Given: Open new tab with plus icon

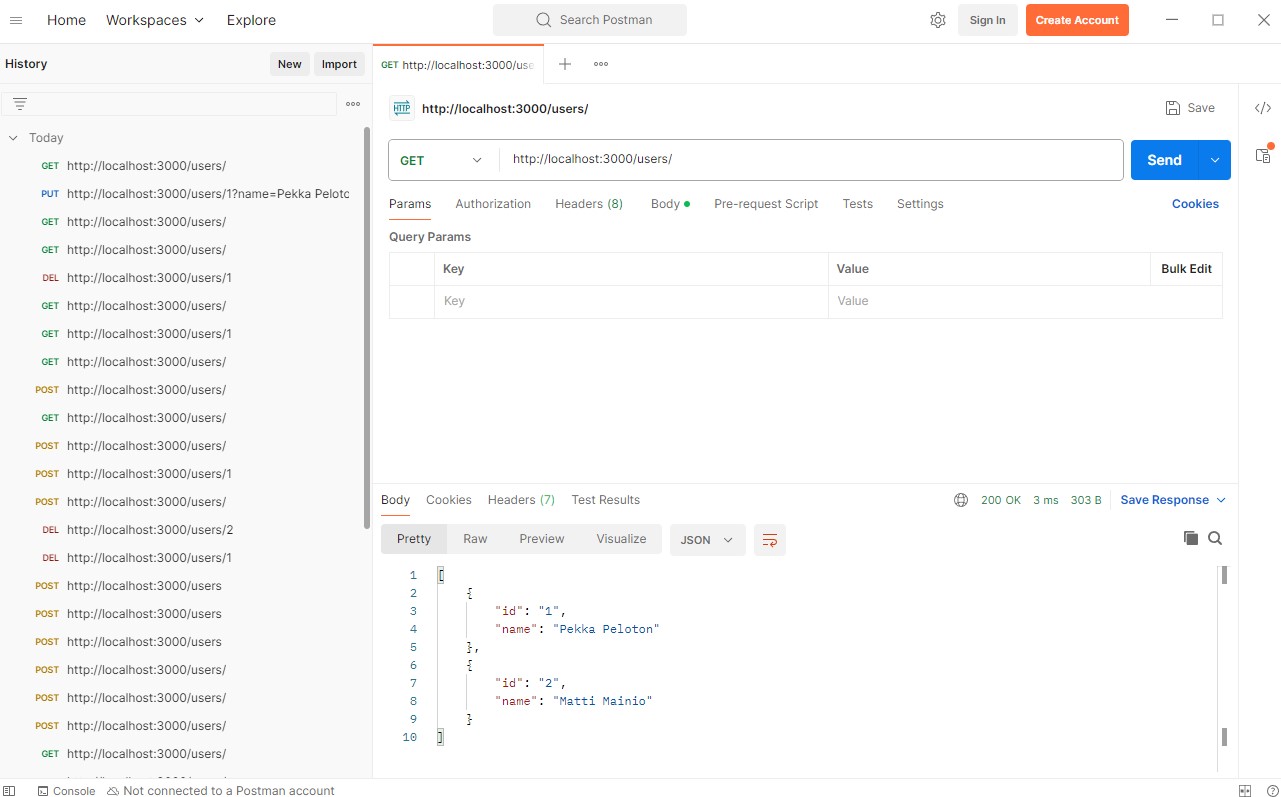Looking at the screenshot, I should pyautogui.click(x=565, y=64).
